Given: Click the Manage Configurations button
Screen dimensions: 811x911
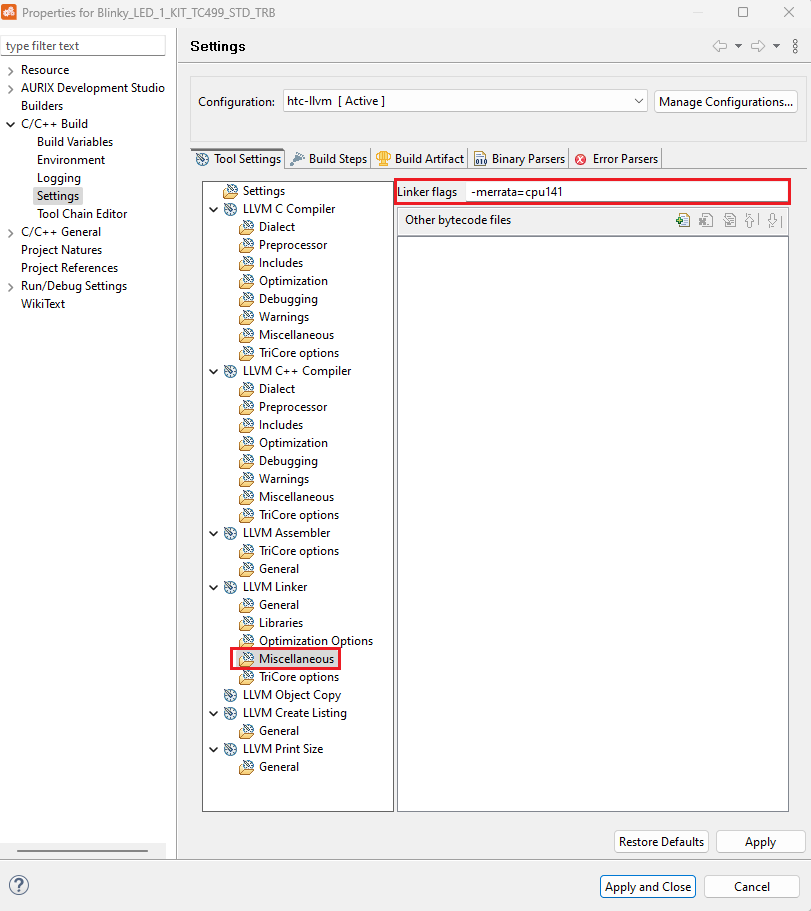Looking at the screenshot, I should click(726, 101).
